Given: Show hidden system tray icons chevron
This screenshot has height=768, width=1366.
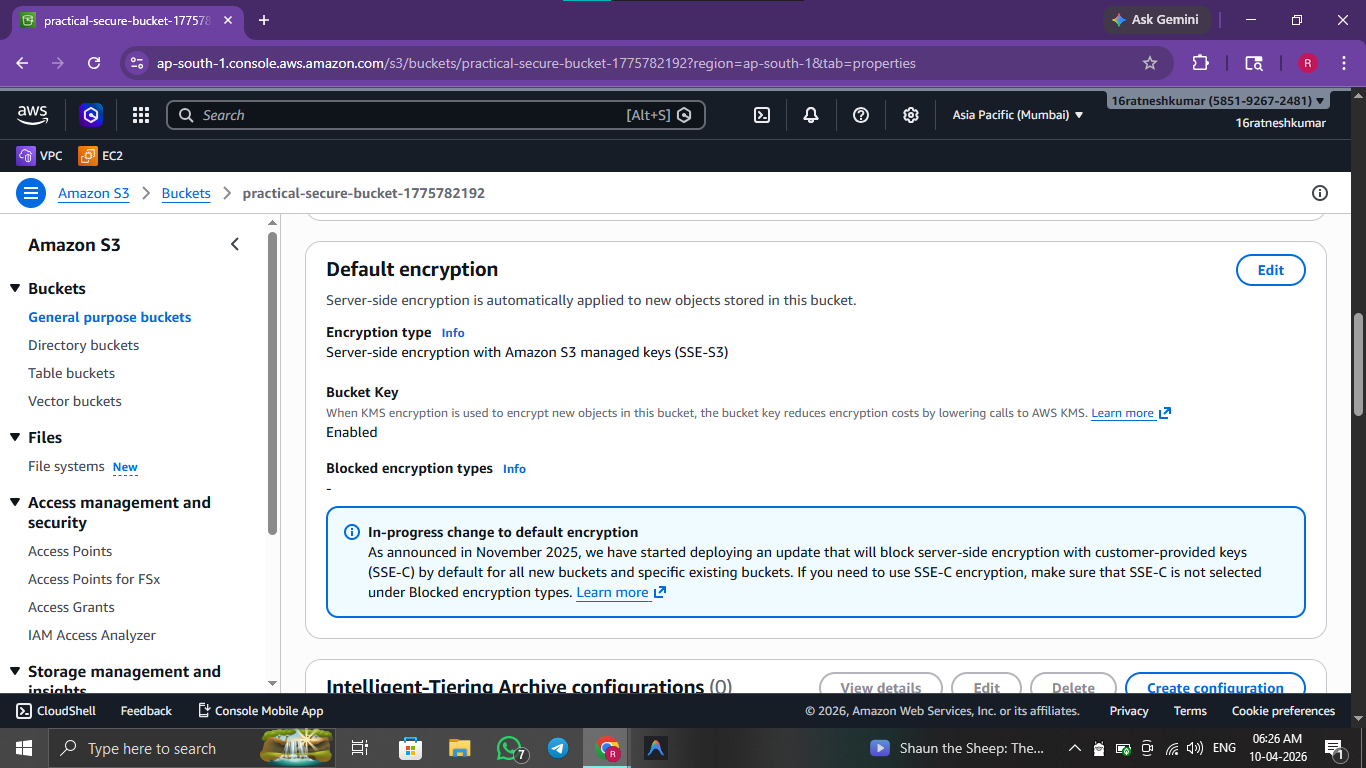Looking at the screenshot, I should pyautogui.click(x=1075, y=748).
